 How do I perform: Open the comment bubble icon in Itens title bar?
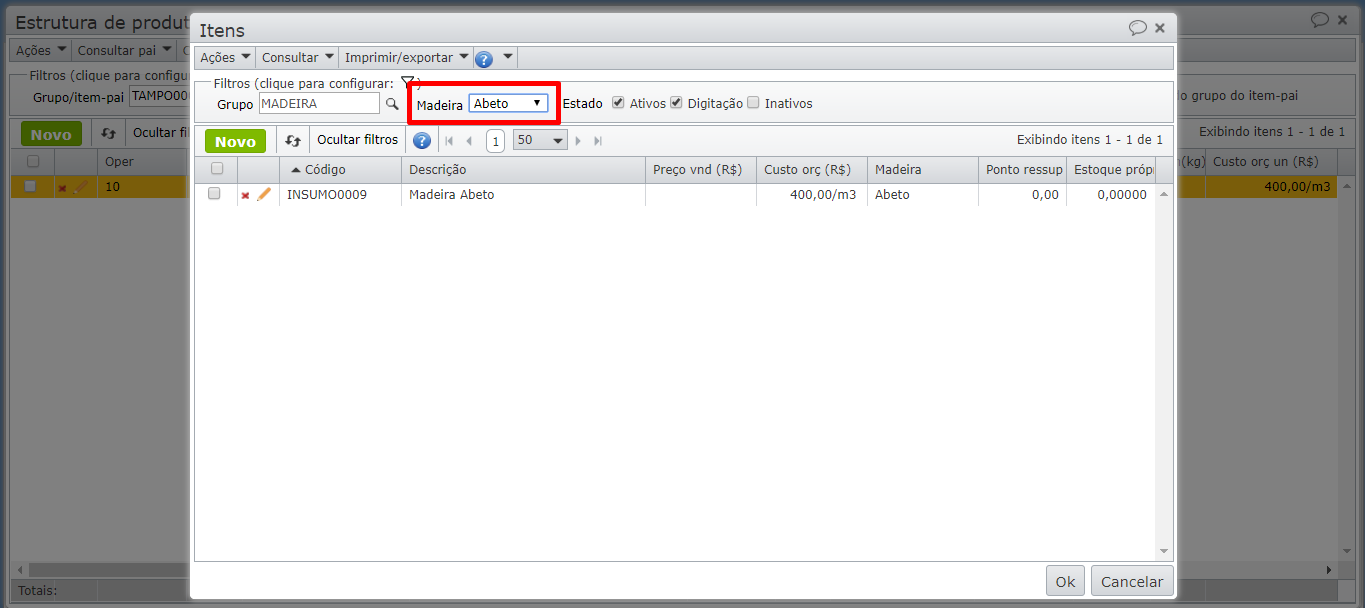[x=1137, y=28]
